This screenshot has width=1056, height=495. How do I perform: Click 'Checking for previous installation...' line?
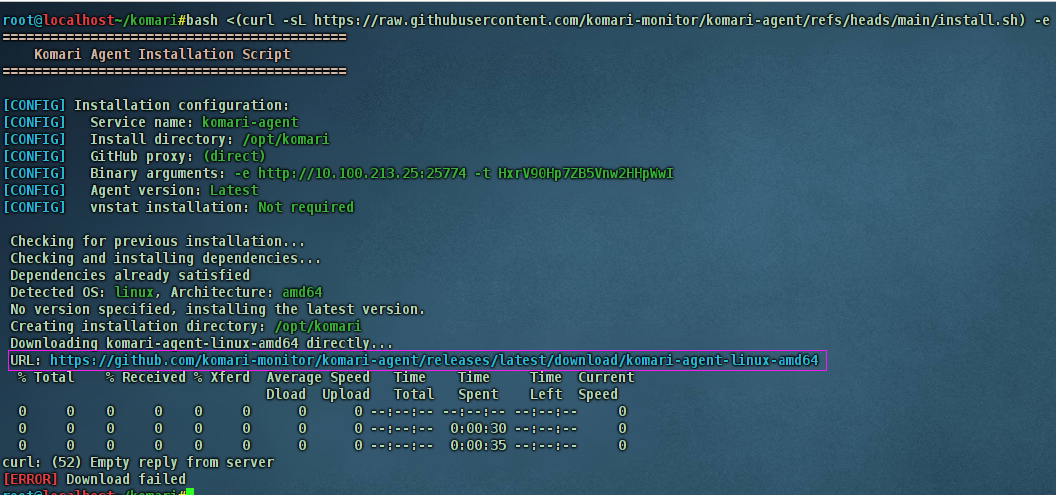coord(158,241)
